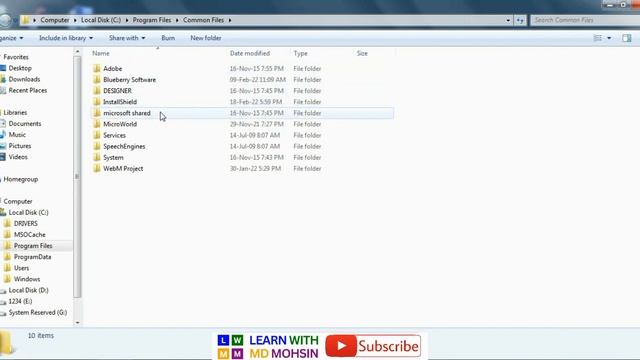Viewport: 640px width, 360px height.
Task: Select Pictures under Libraries
Action: [x=20, y=146]
